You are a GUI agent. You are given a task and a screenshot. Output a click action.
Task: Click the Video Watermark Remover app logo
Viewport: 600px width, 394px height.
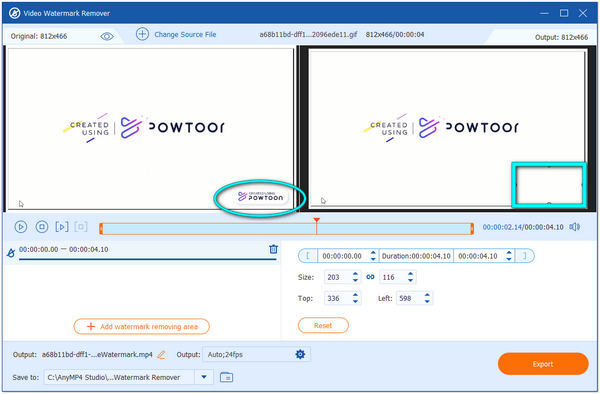click(x=15, y=13)
